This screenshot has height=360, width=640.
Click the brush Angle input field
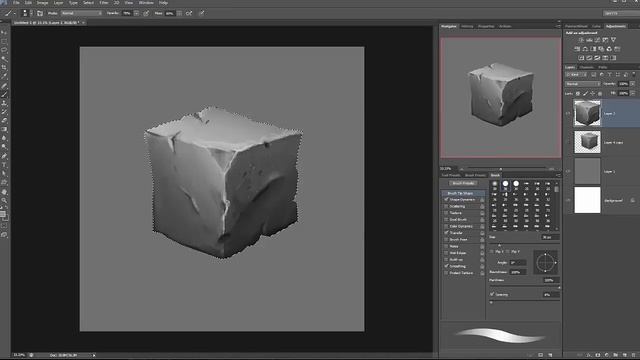[518, 262]
